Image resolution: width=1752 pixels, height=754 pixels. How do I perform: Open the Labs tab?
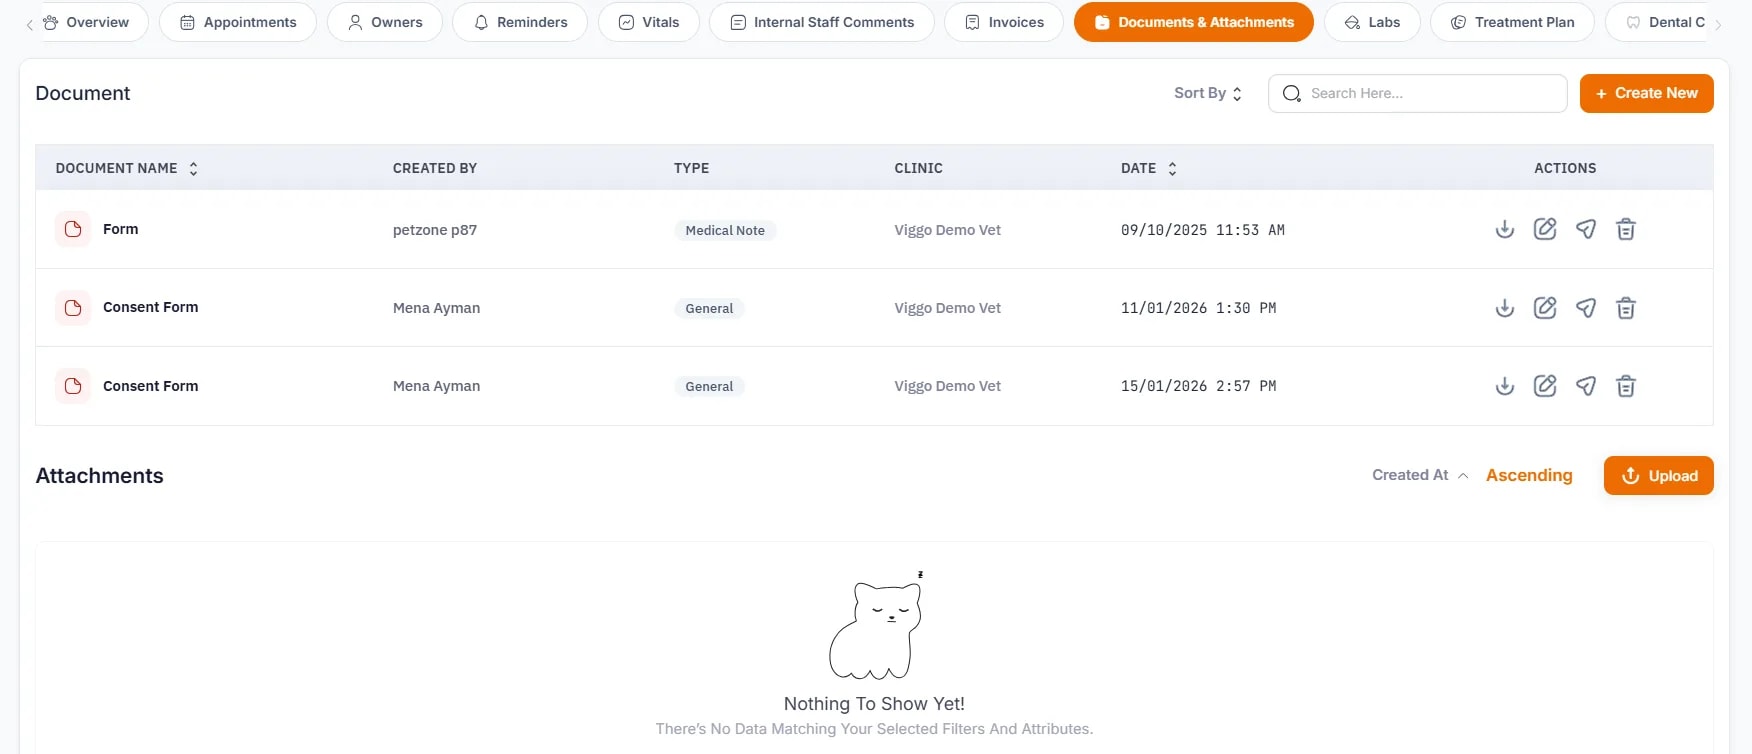pyautogui.click(x=1372, y=22)
